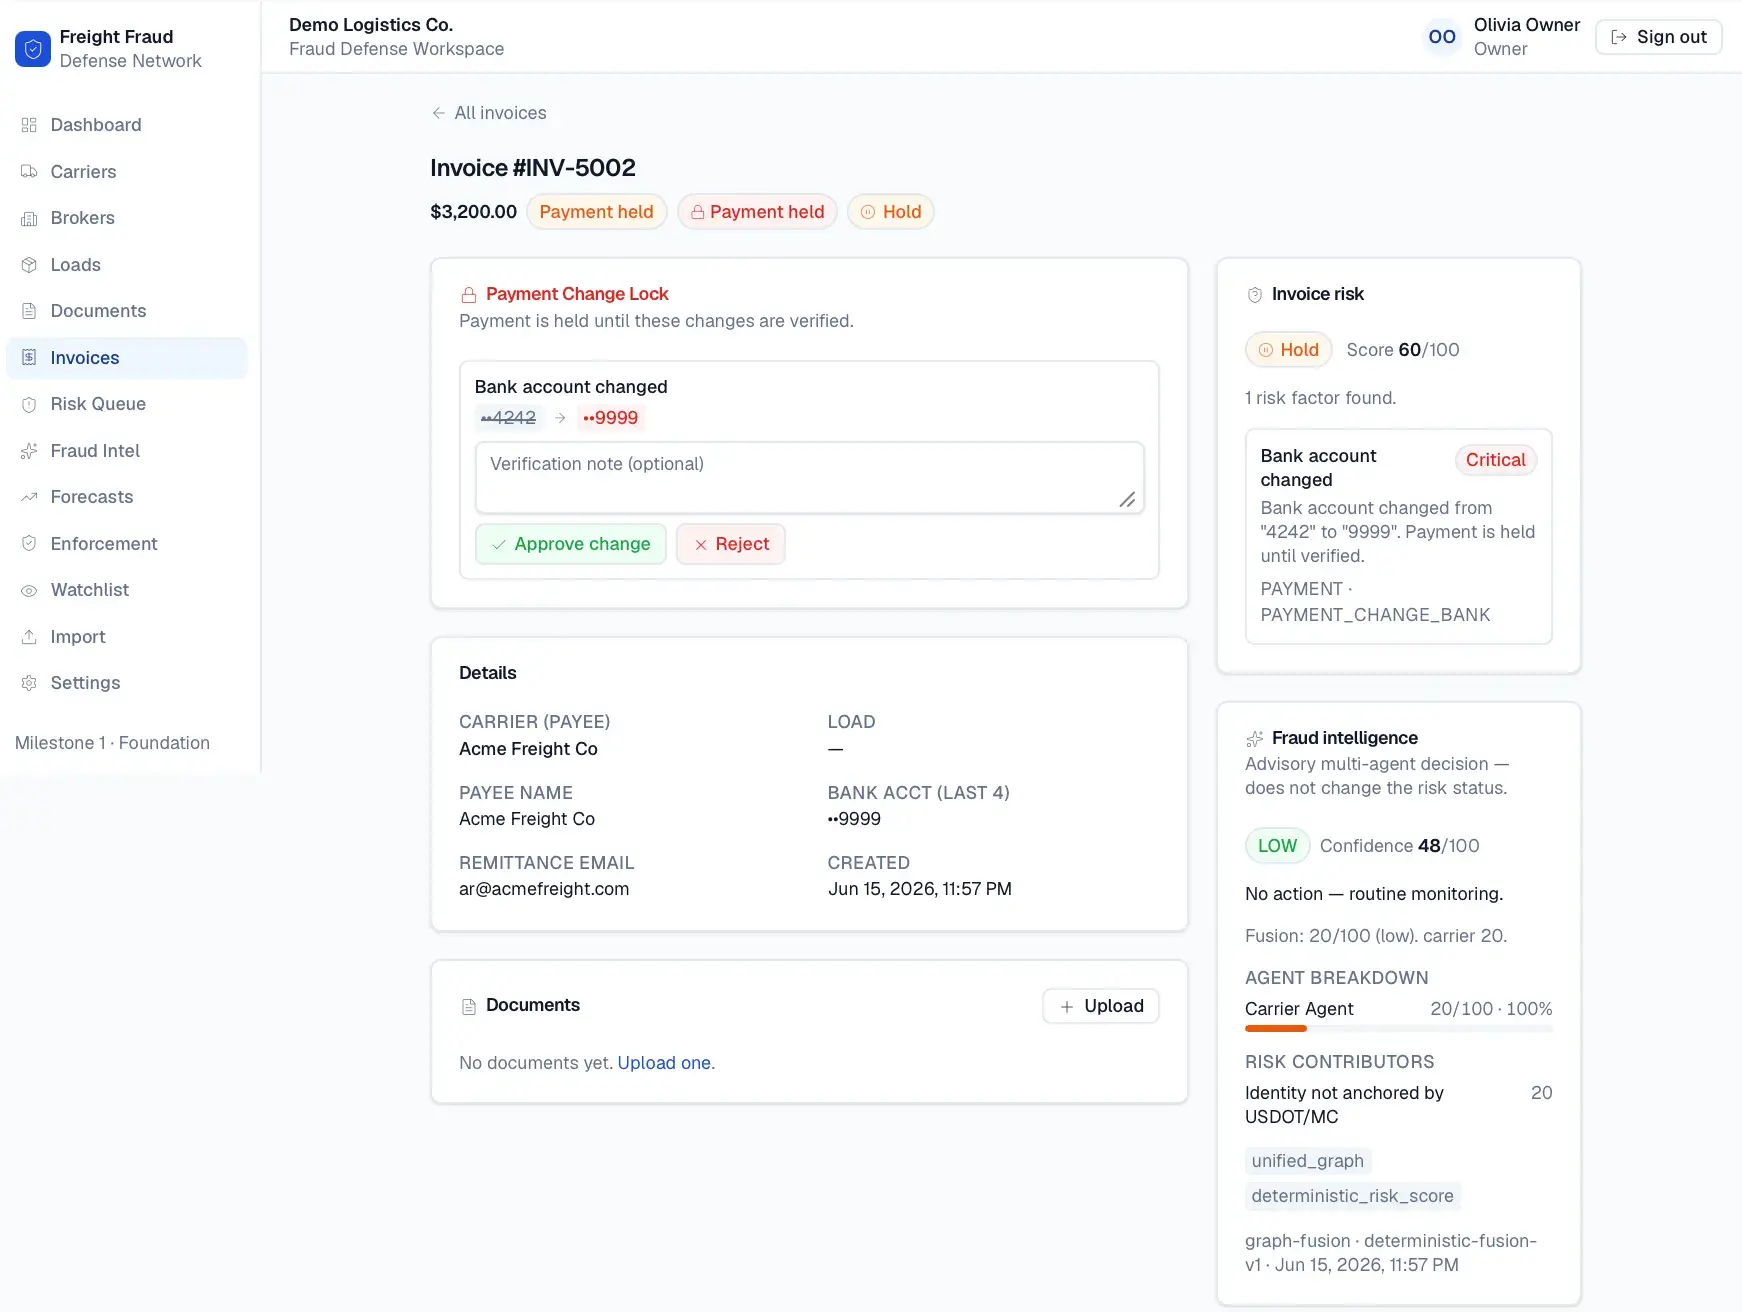
Task: Click the created date Jun 15, 2026, 11:57 PM in Details
Action: [x=920, y=889]
